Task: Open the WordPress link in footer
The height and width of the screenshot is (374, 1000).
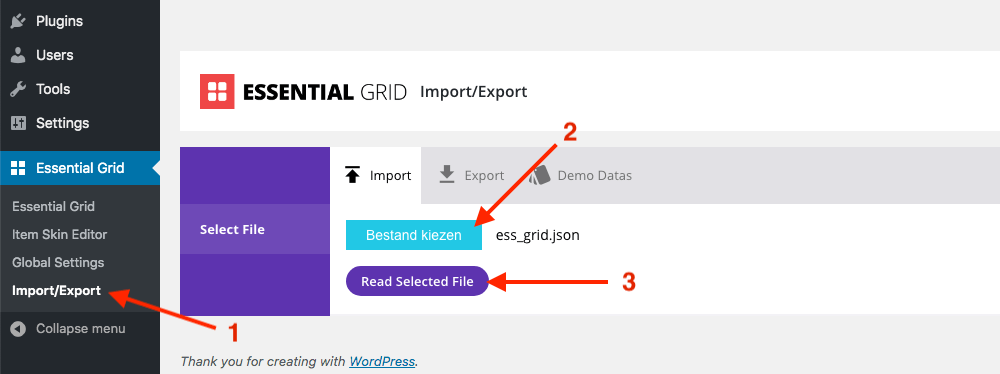Action: coord(382,361)
